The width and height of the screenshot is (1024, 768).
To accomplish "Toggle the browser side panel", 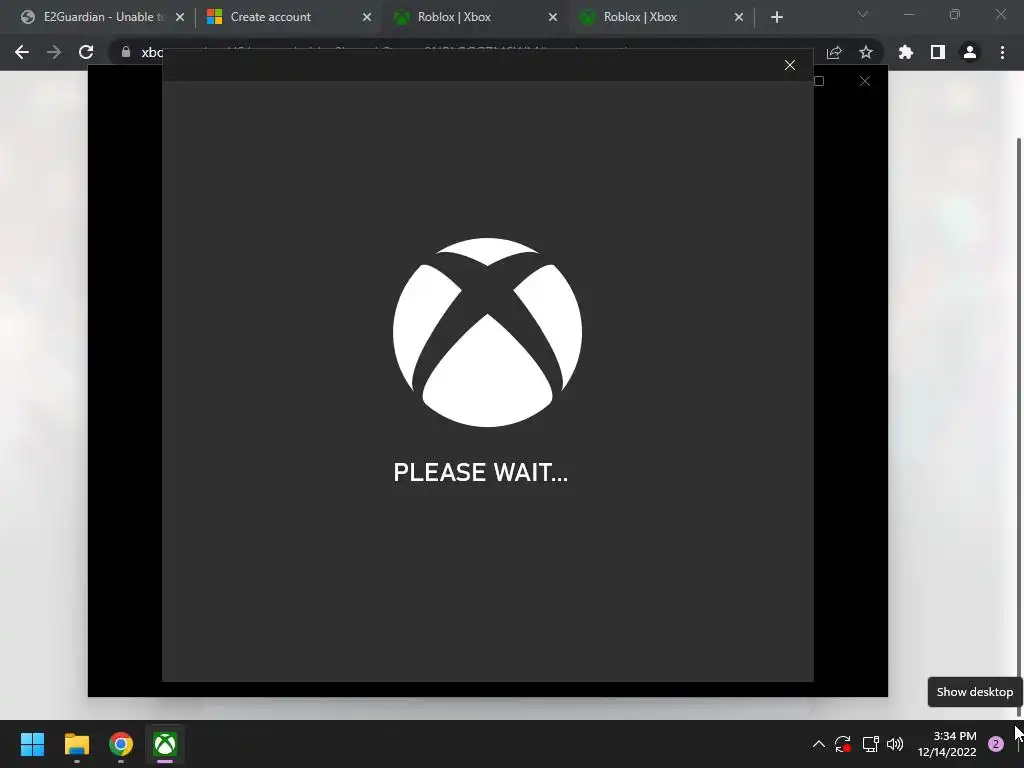I will tap(938, 52).
